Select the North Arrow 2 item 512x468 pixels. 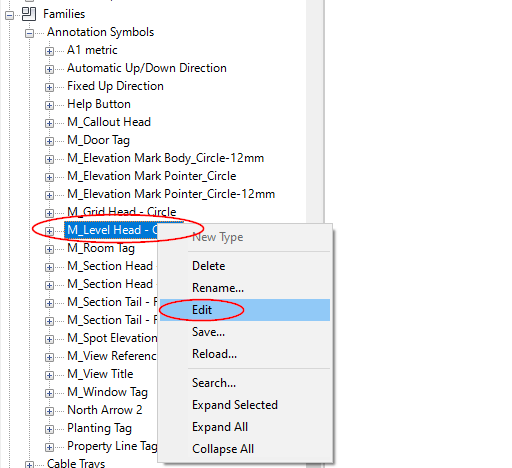(105, 410)
